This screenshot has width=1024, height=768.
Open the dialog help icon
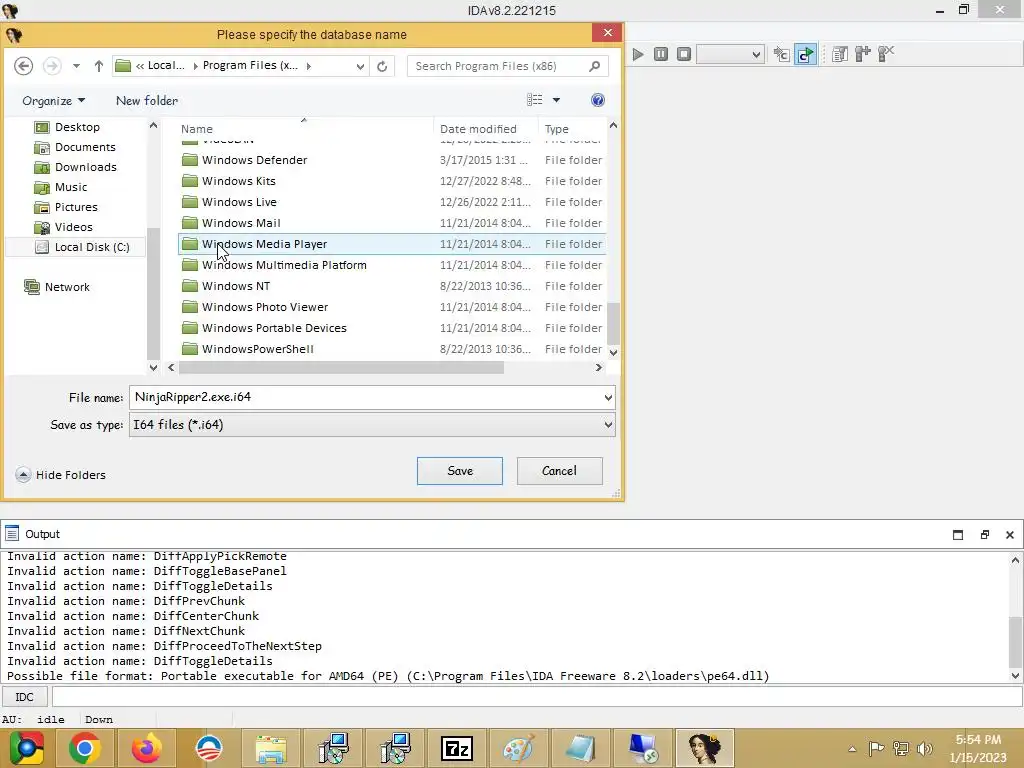point(598,100)
